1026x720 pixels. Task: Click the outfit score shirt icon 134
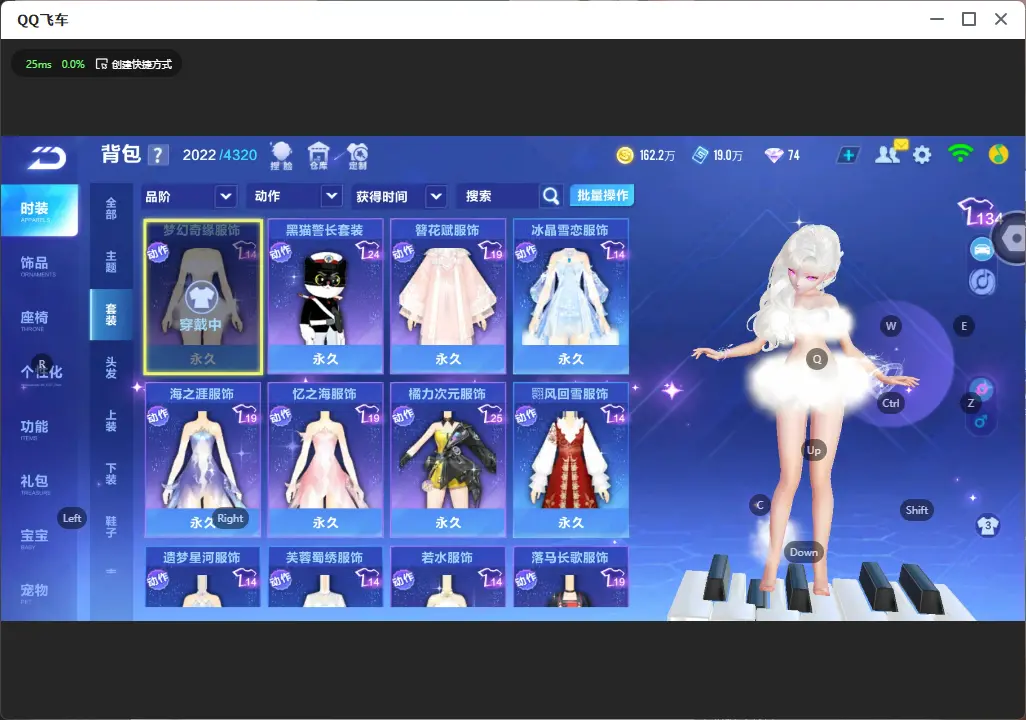(x=980, y=212)
